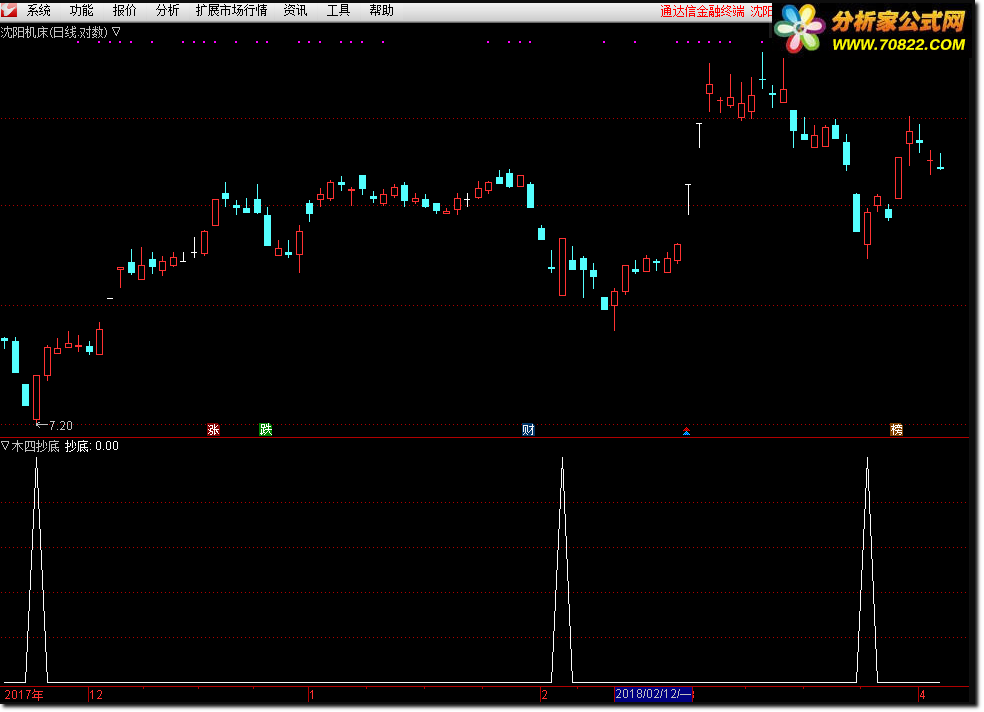Click the 12 month axis marker
The height and width of the screenshot is (712, 984).
click(96, 695)
